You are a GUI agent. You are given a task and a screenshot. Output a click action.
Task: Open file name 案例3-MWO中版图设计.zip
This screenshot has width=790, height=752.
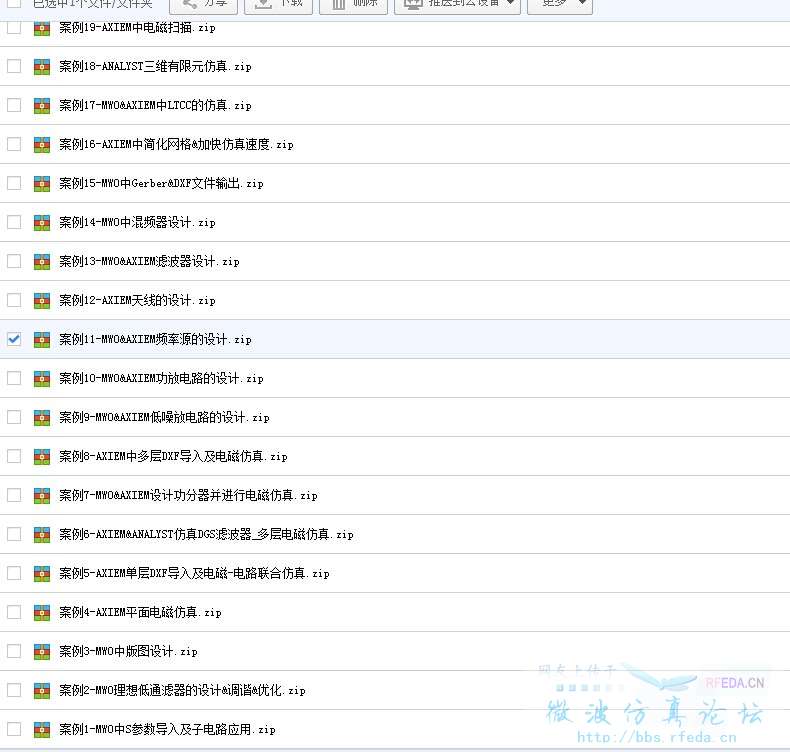(x=128, y=651)
